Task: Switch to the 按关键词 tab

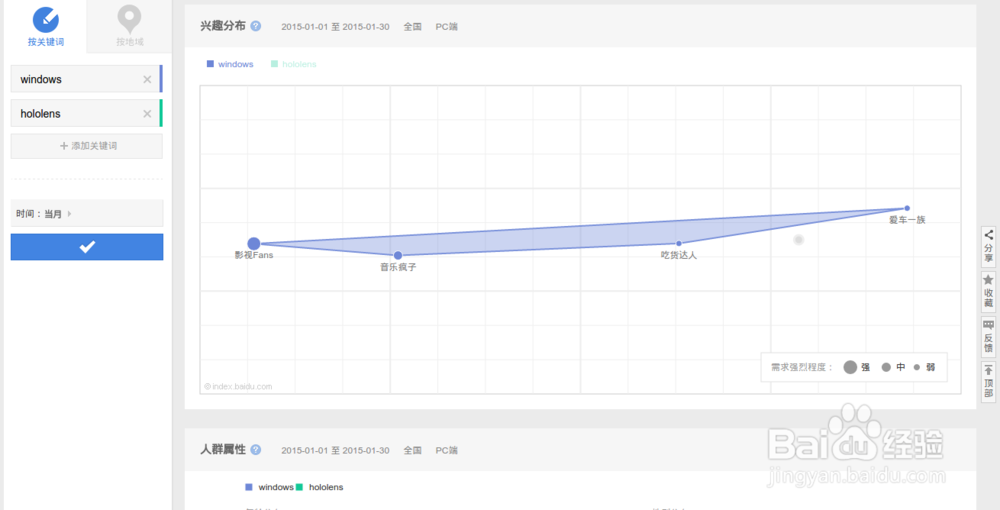Action: (46, 26)
